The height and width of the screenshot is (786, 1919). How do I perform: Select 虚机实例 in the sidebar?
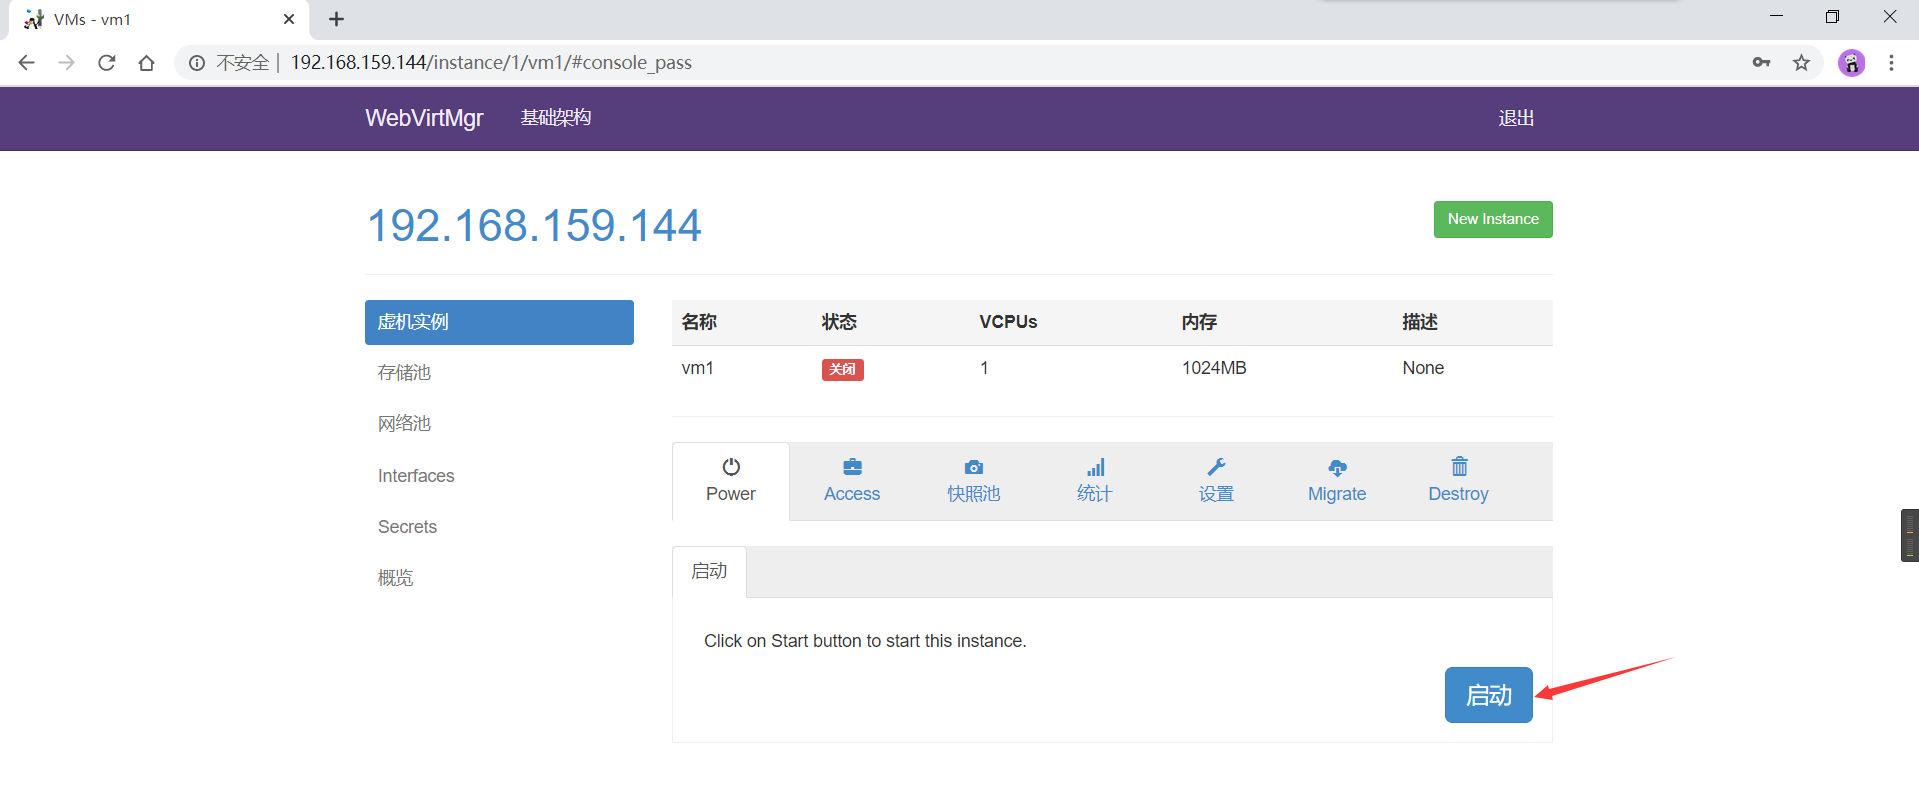pyautogui.click(x=499, y=322)
